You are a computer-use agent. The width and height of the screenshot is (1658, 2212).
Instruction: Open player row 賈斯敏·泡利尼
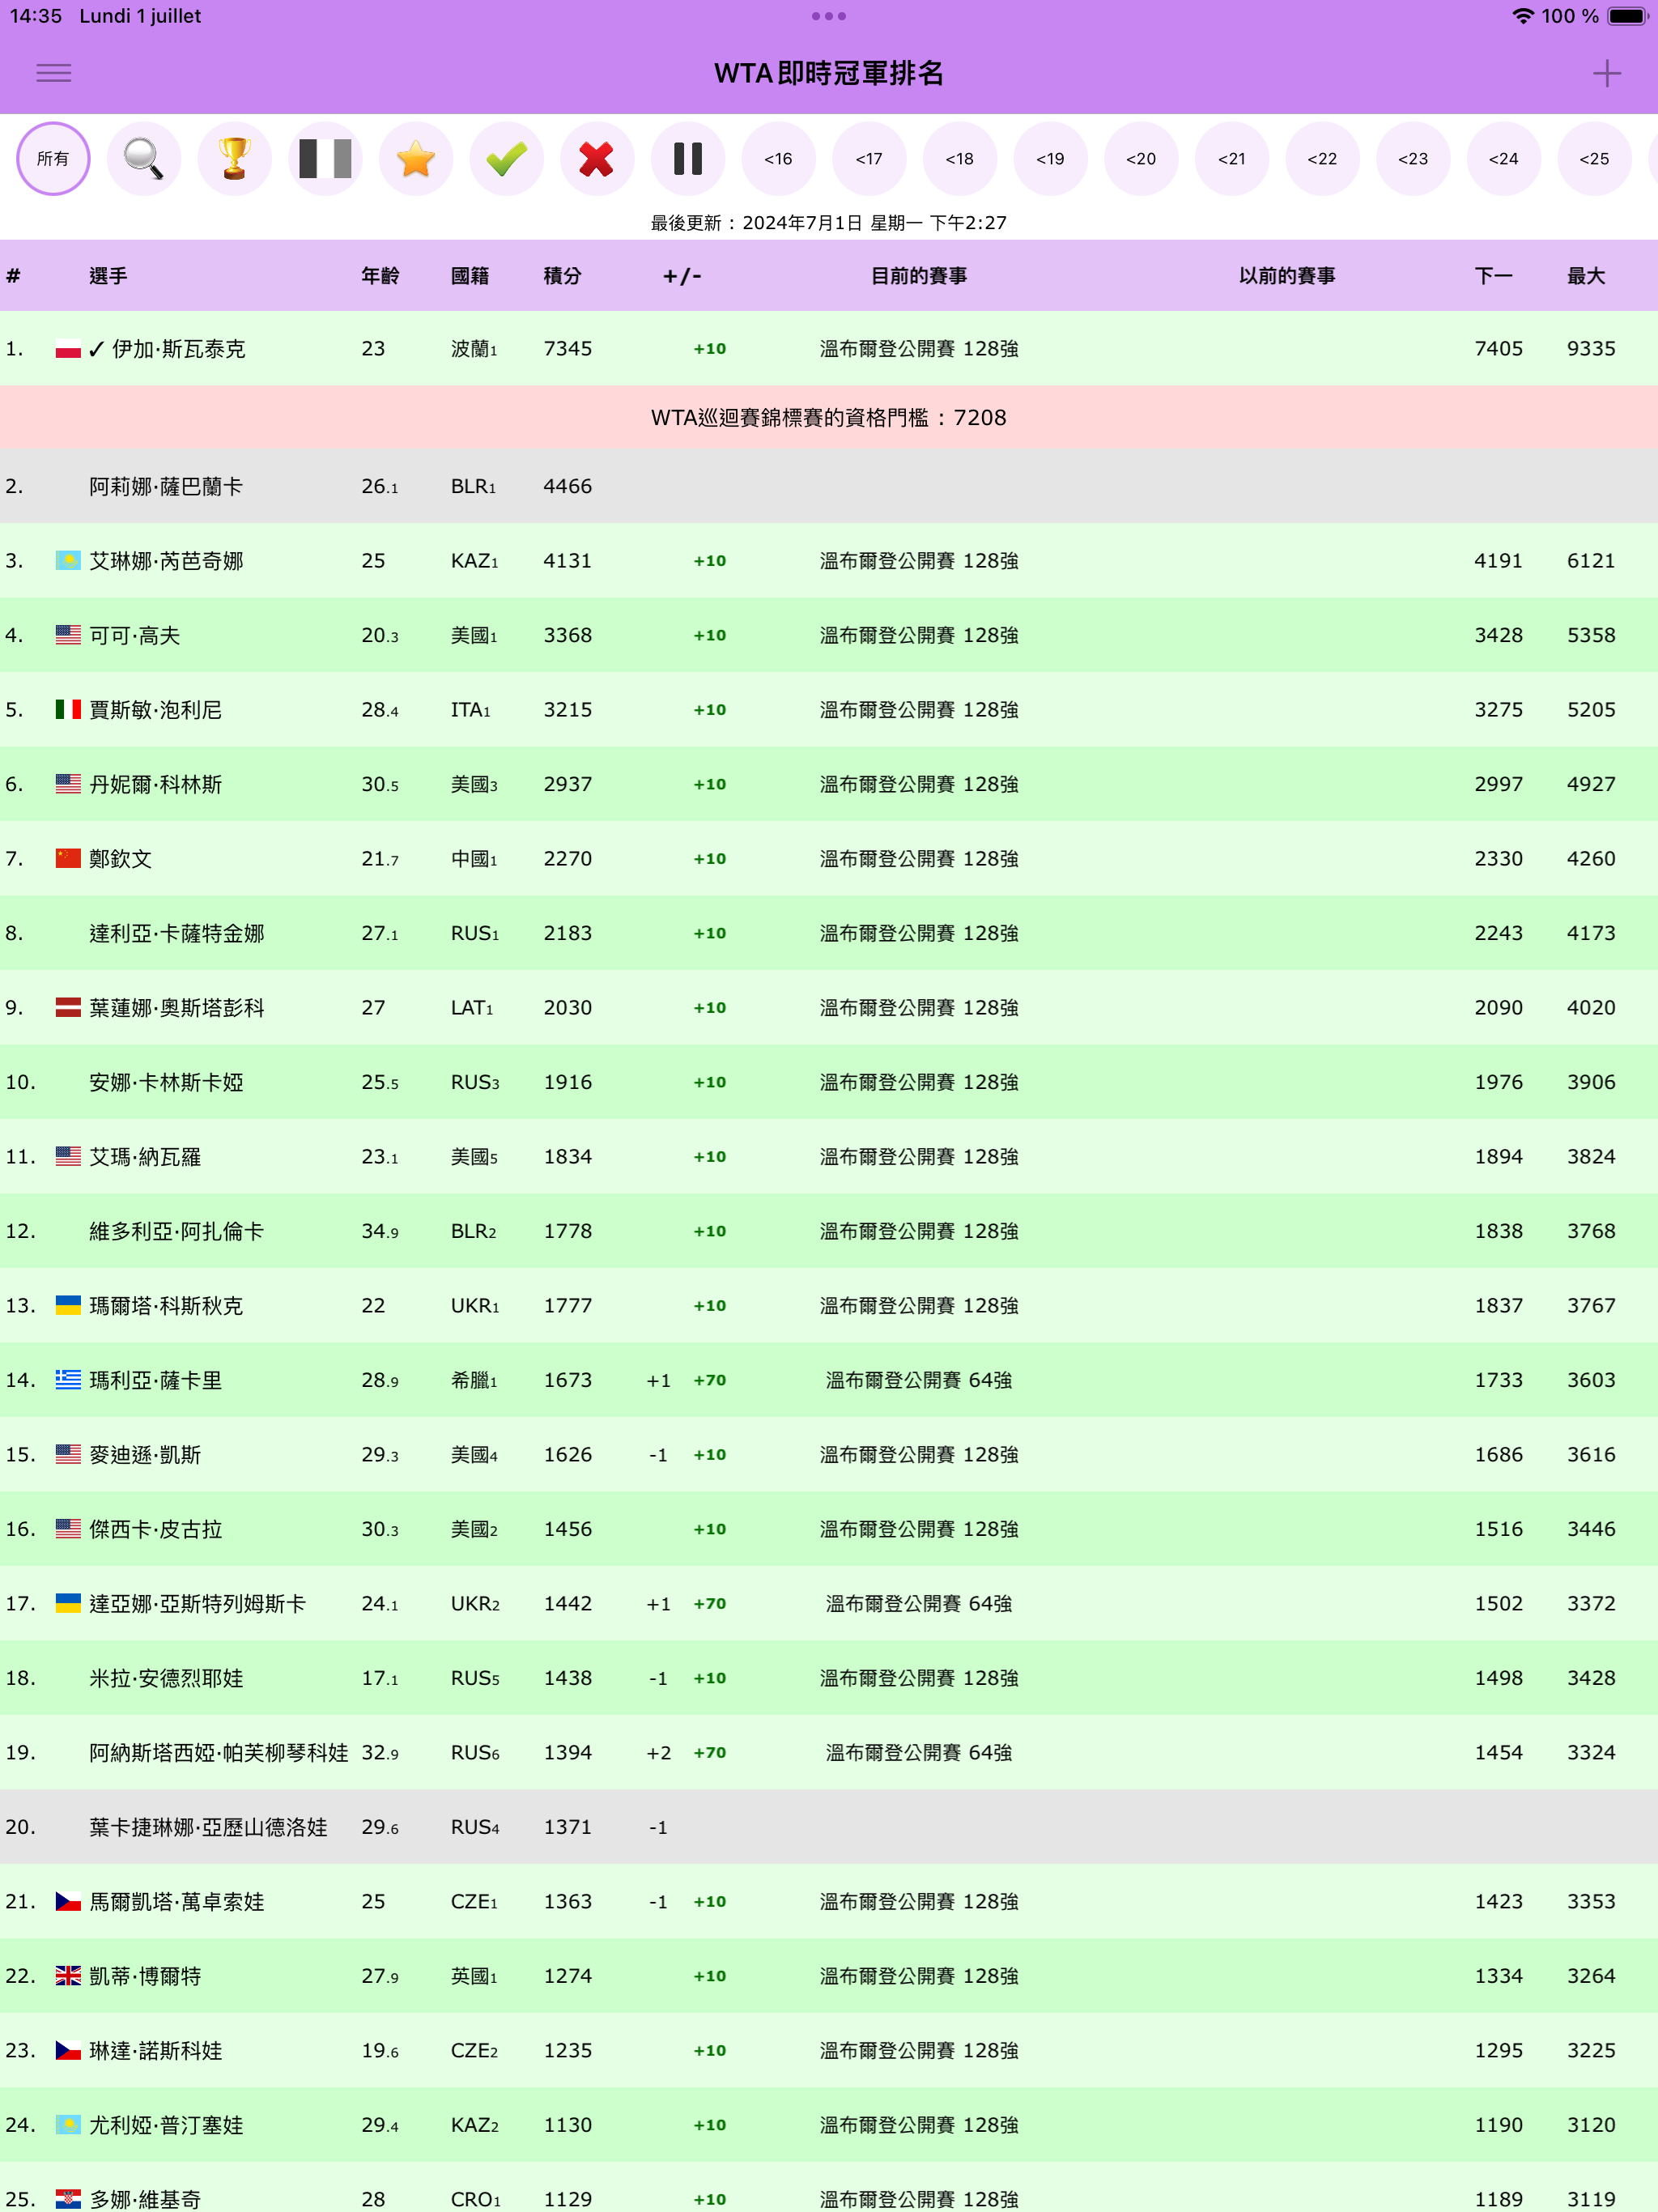coord(829,710)
